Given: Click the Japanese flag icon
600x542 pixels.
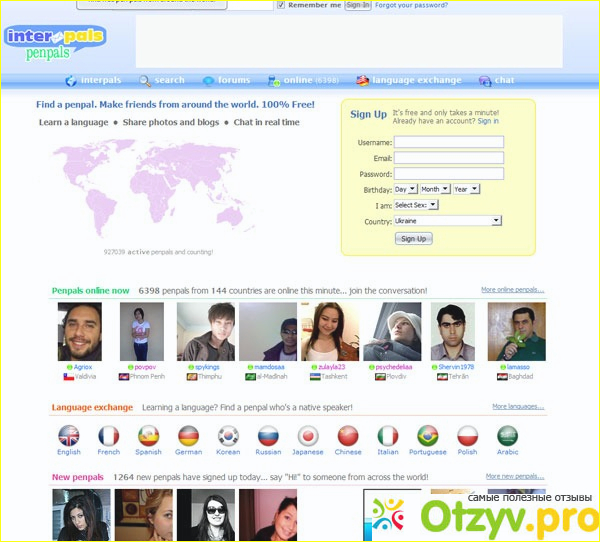Looking at the screenshot, I should tap(308, 436).
